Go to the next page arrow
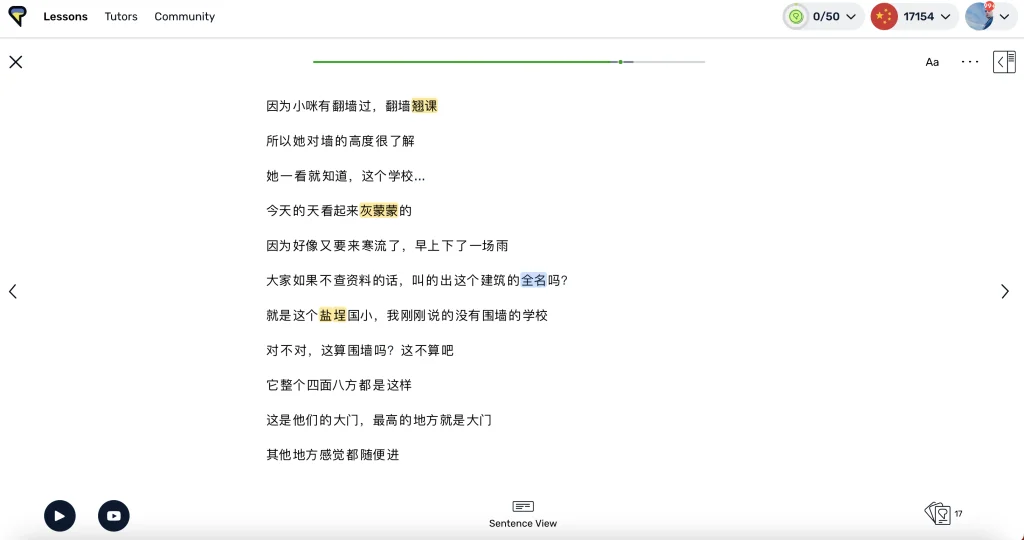The image size is (1024, 540). (1005, 291)
